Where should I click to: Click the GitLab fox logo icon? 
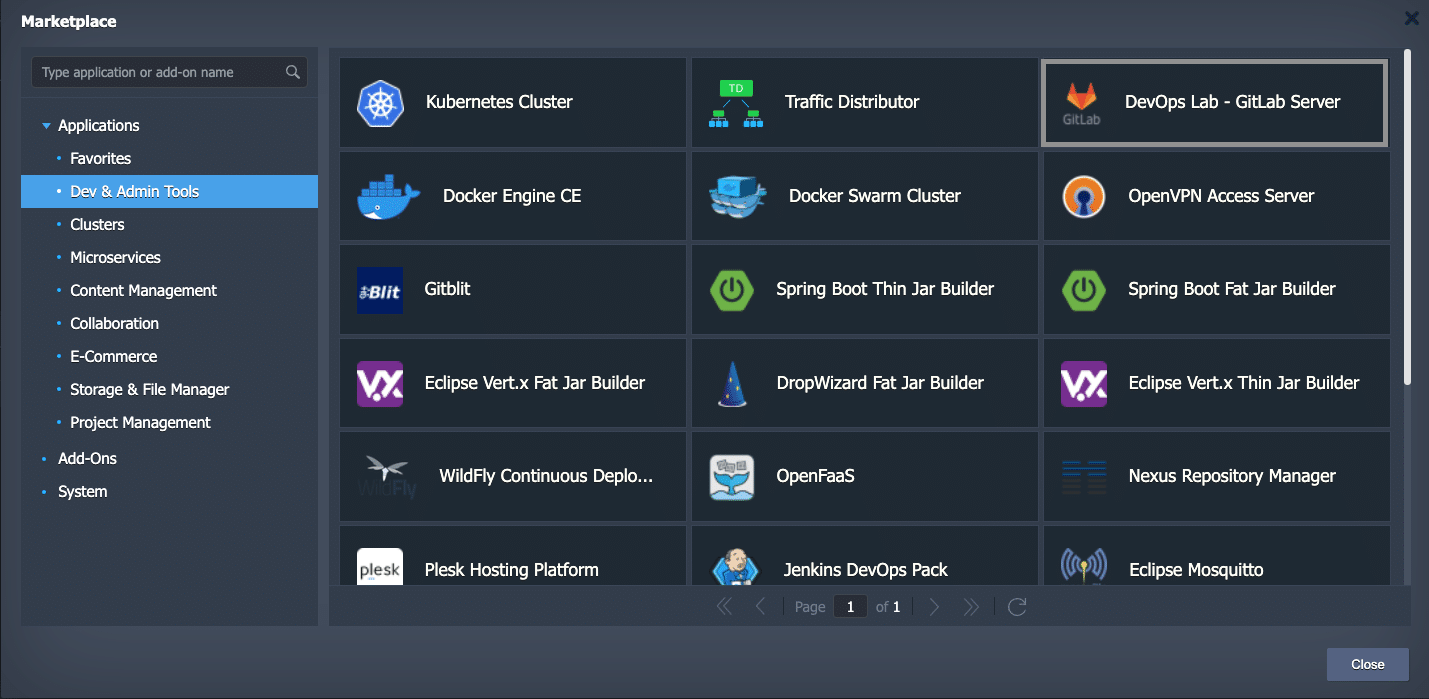coord(1082,103)
